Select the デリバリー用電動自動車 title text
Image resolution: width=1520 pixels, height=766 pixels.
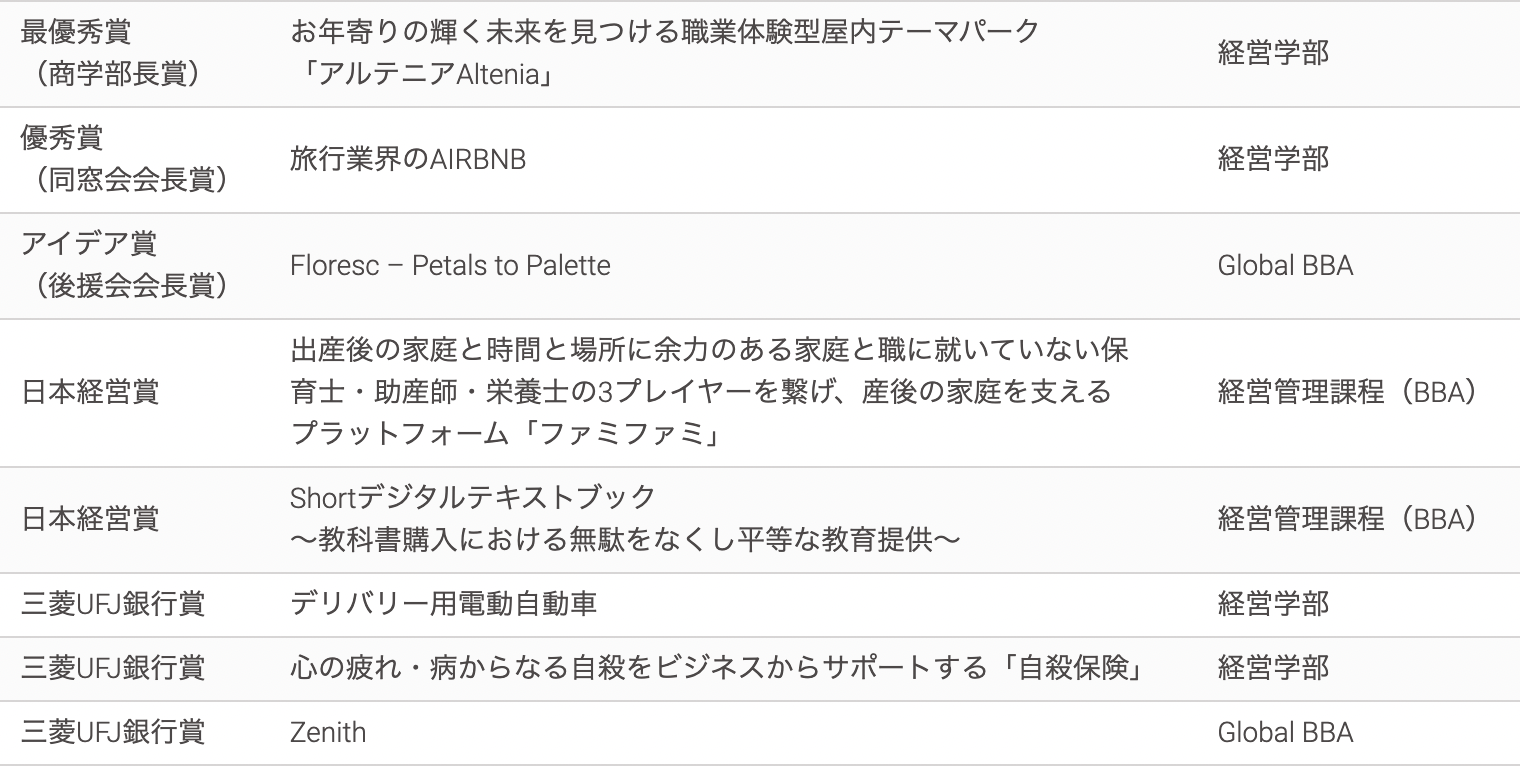[x=444, y=604]
